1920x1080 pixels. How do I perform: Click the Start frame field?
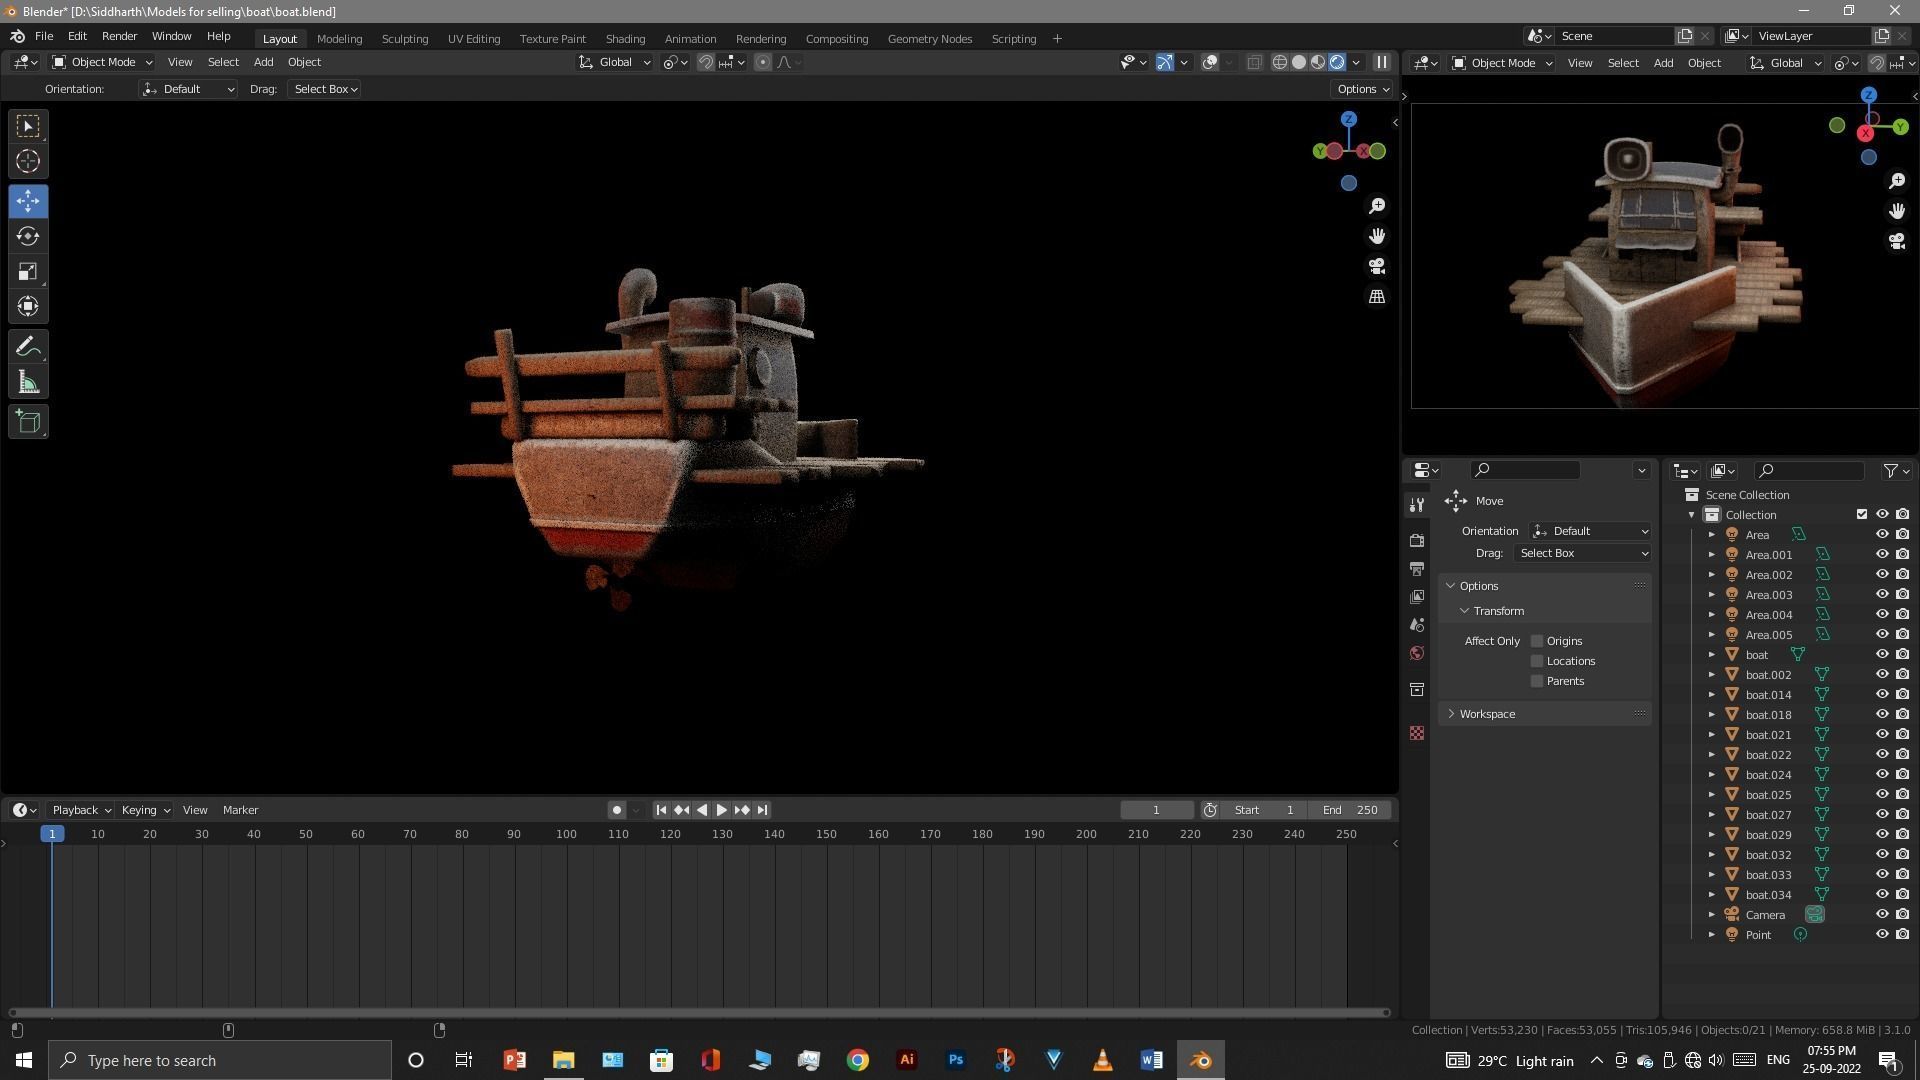point(1264,810)
